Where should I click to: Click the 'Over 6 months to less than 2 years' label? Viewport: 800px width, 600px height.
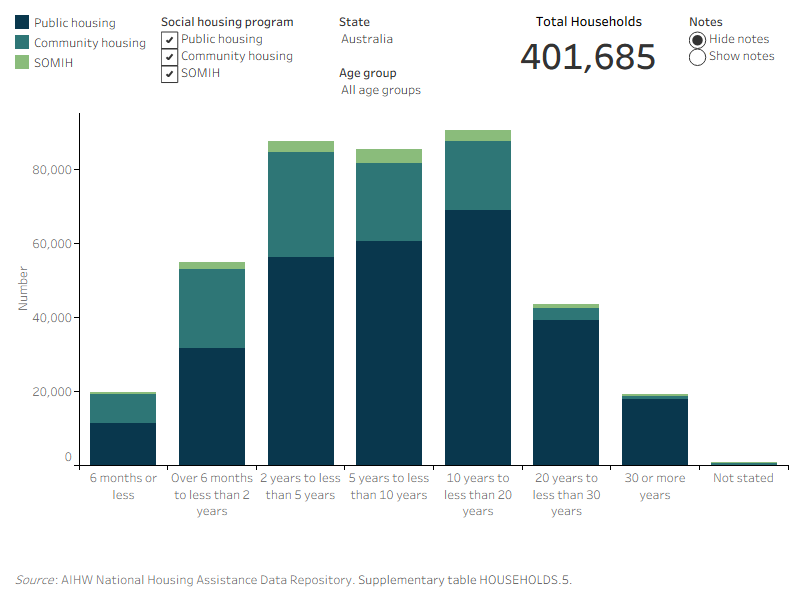(x=212, y=494)
